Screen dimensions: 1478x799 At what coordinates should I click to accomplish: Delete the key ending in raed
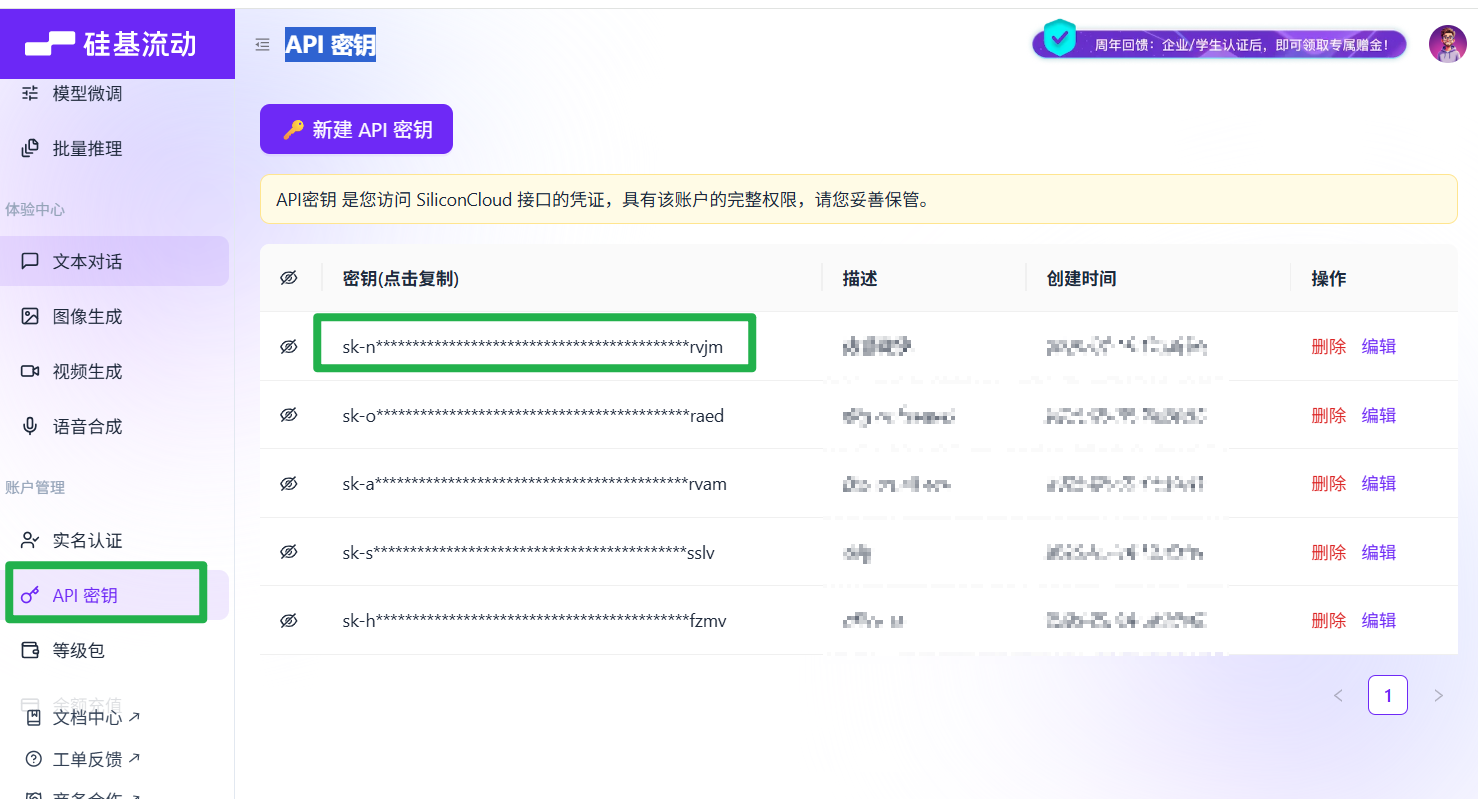[x=1328, y=415]
